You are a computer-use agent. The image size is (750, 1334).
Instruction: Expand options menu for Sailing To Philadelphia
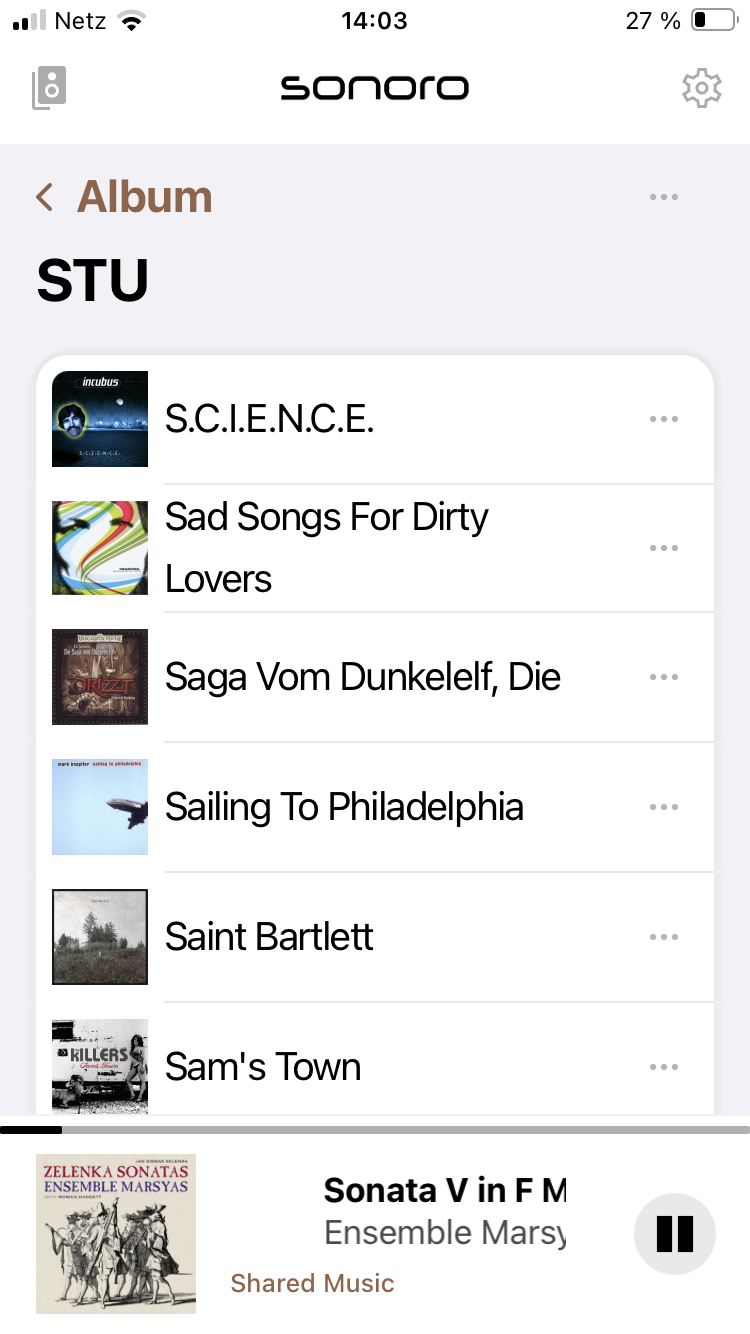tap(664, 807)
